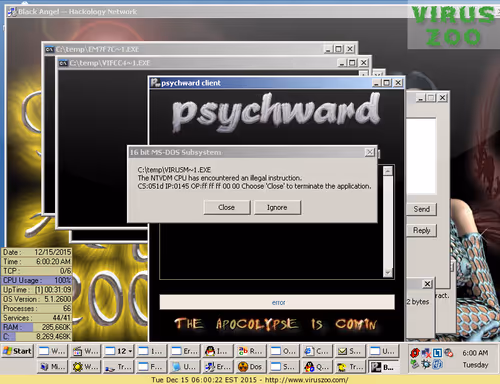Close the window containing Send and Reply
Viewport: 500px width, 384px height.
click(x=442, y=98)
